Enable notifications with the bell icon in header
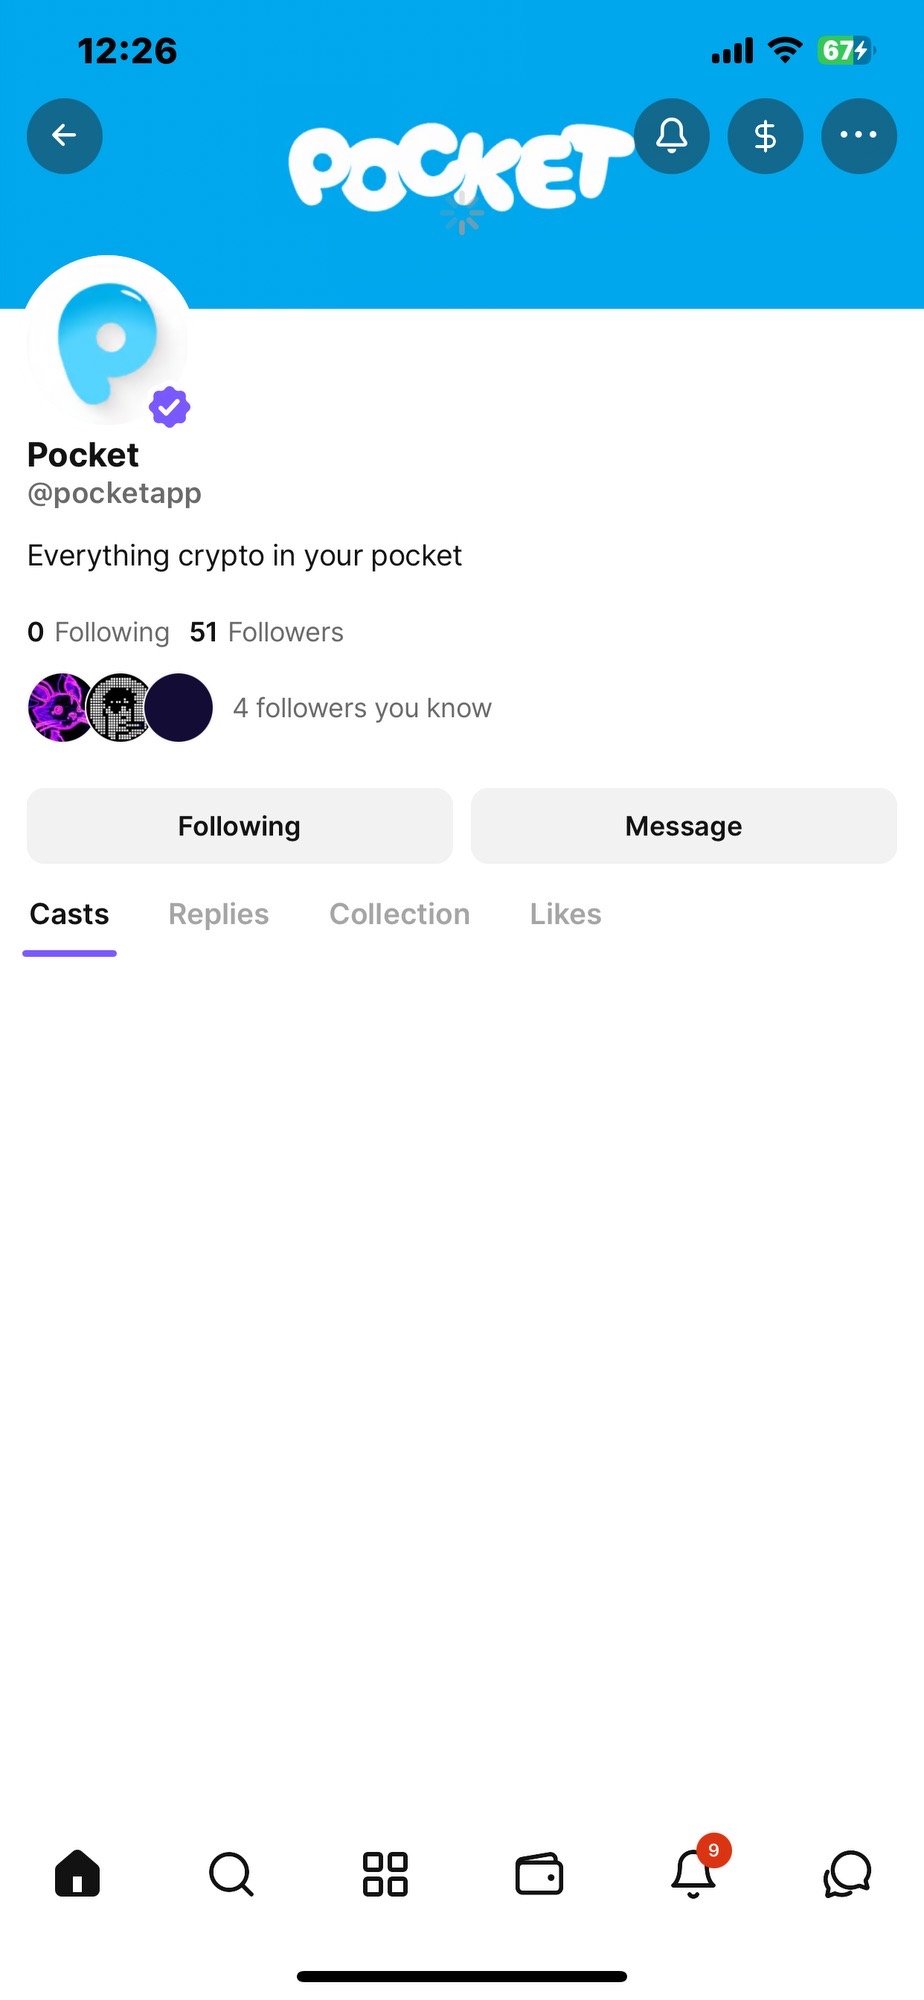 click(x=672, y=136)
